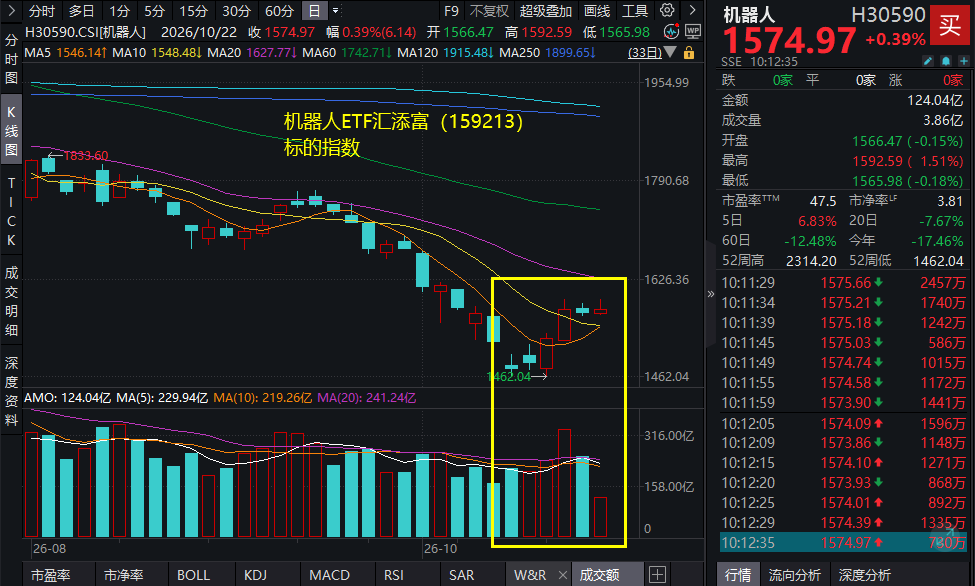Viewport: 975px width, 586px height.
Task: Click the red heartbeat diagnostic icon
Action: coord(671,31)
